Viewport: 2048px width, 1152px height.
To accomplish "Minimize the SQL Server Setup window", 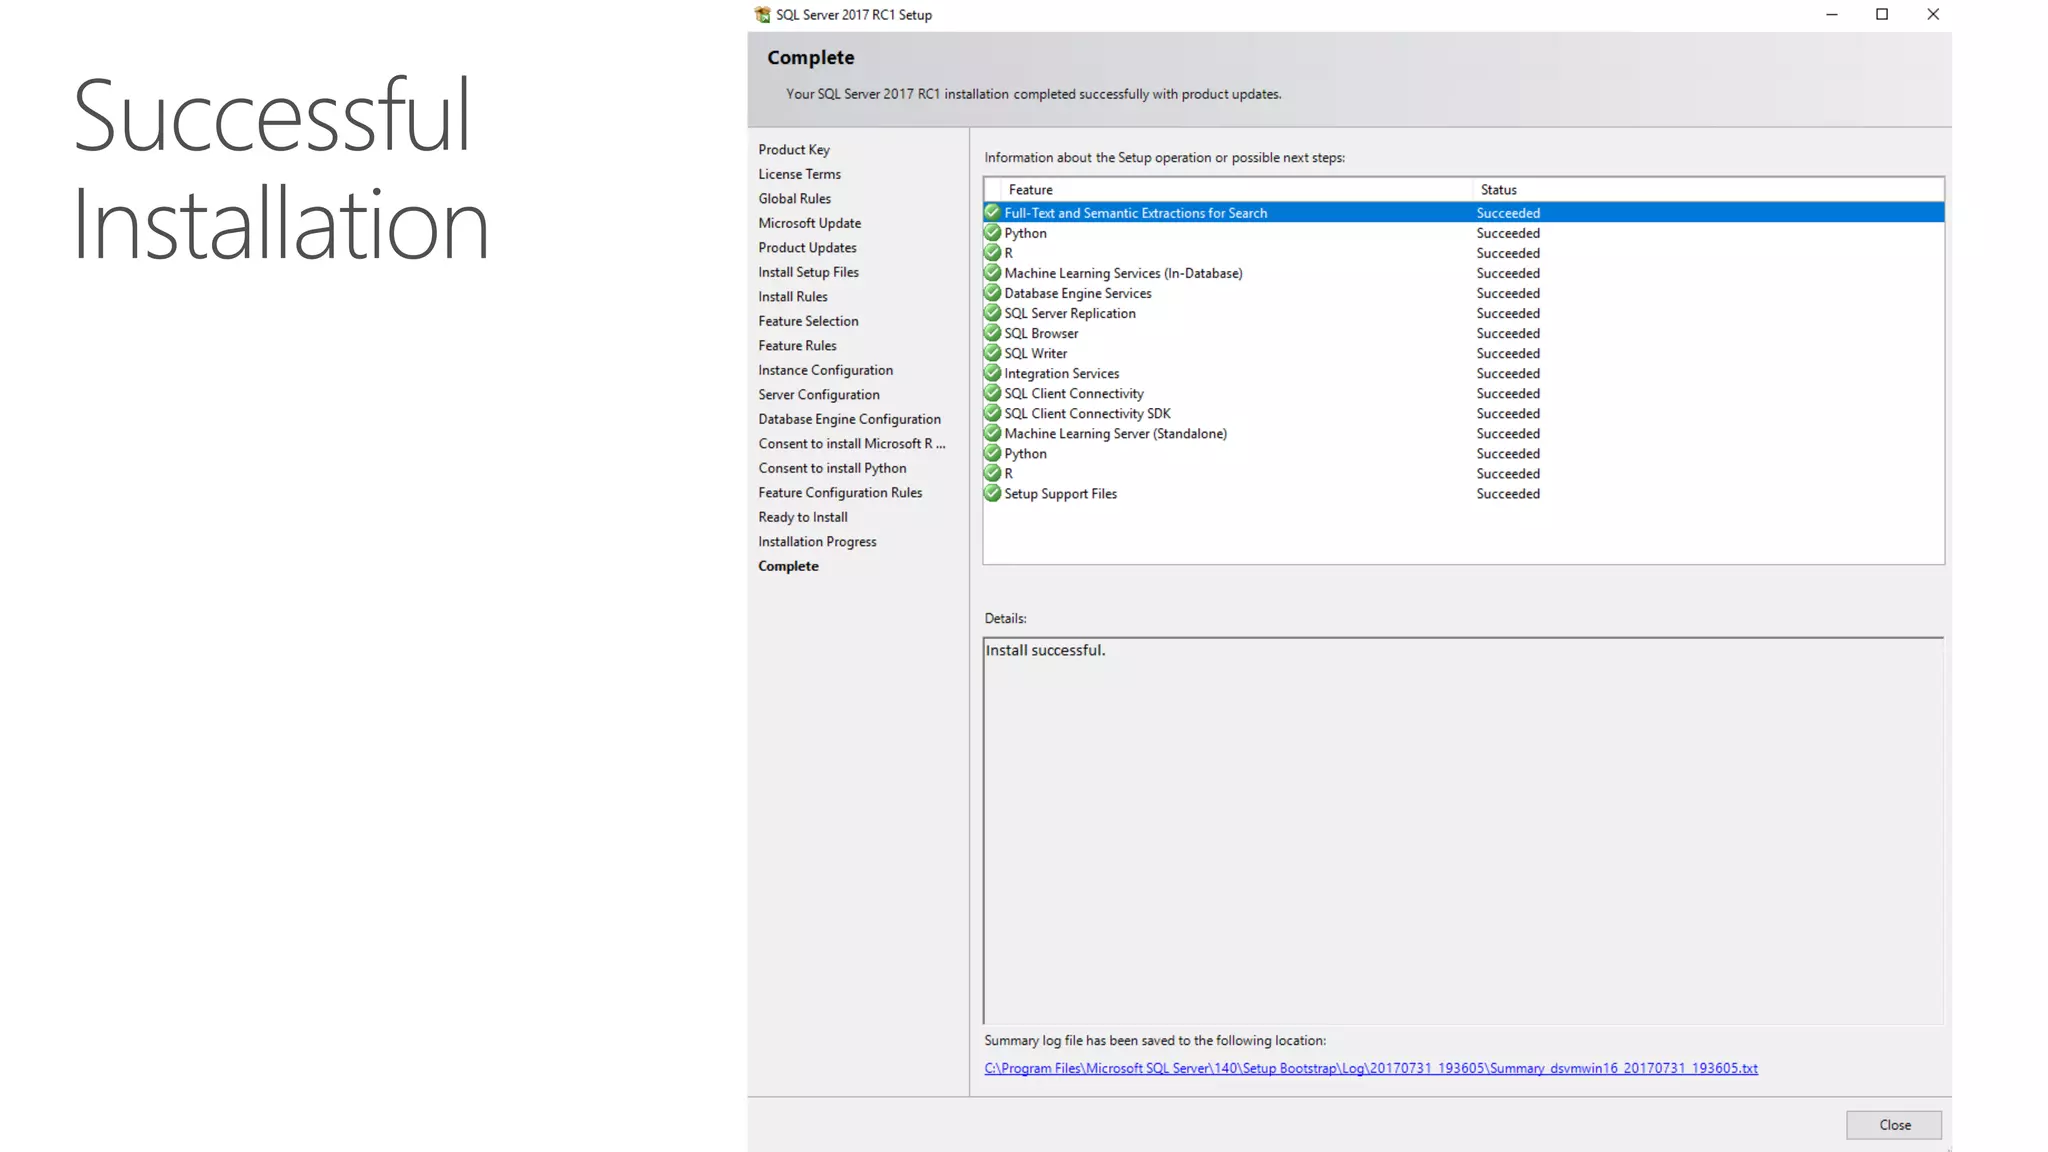I will coord(1832,14).
